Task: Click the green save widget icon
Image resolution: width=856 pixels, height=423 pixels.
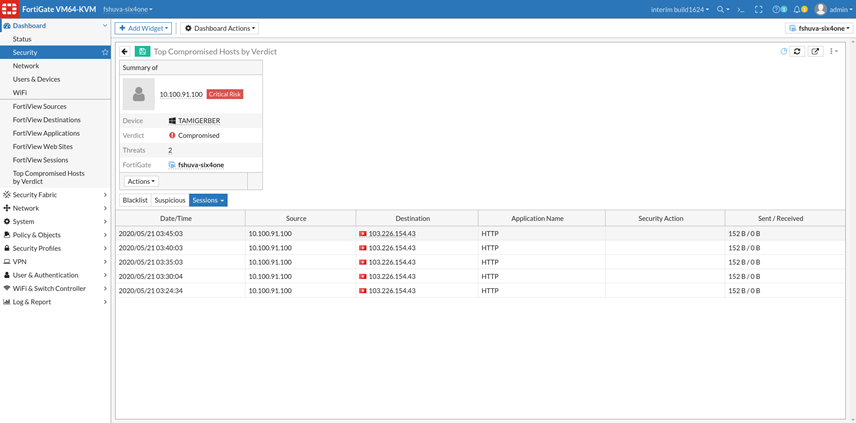Action: pos(143,51)
